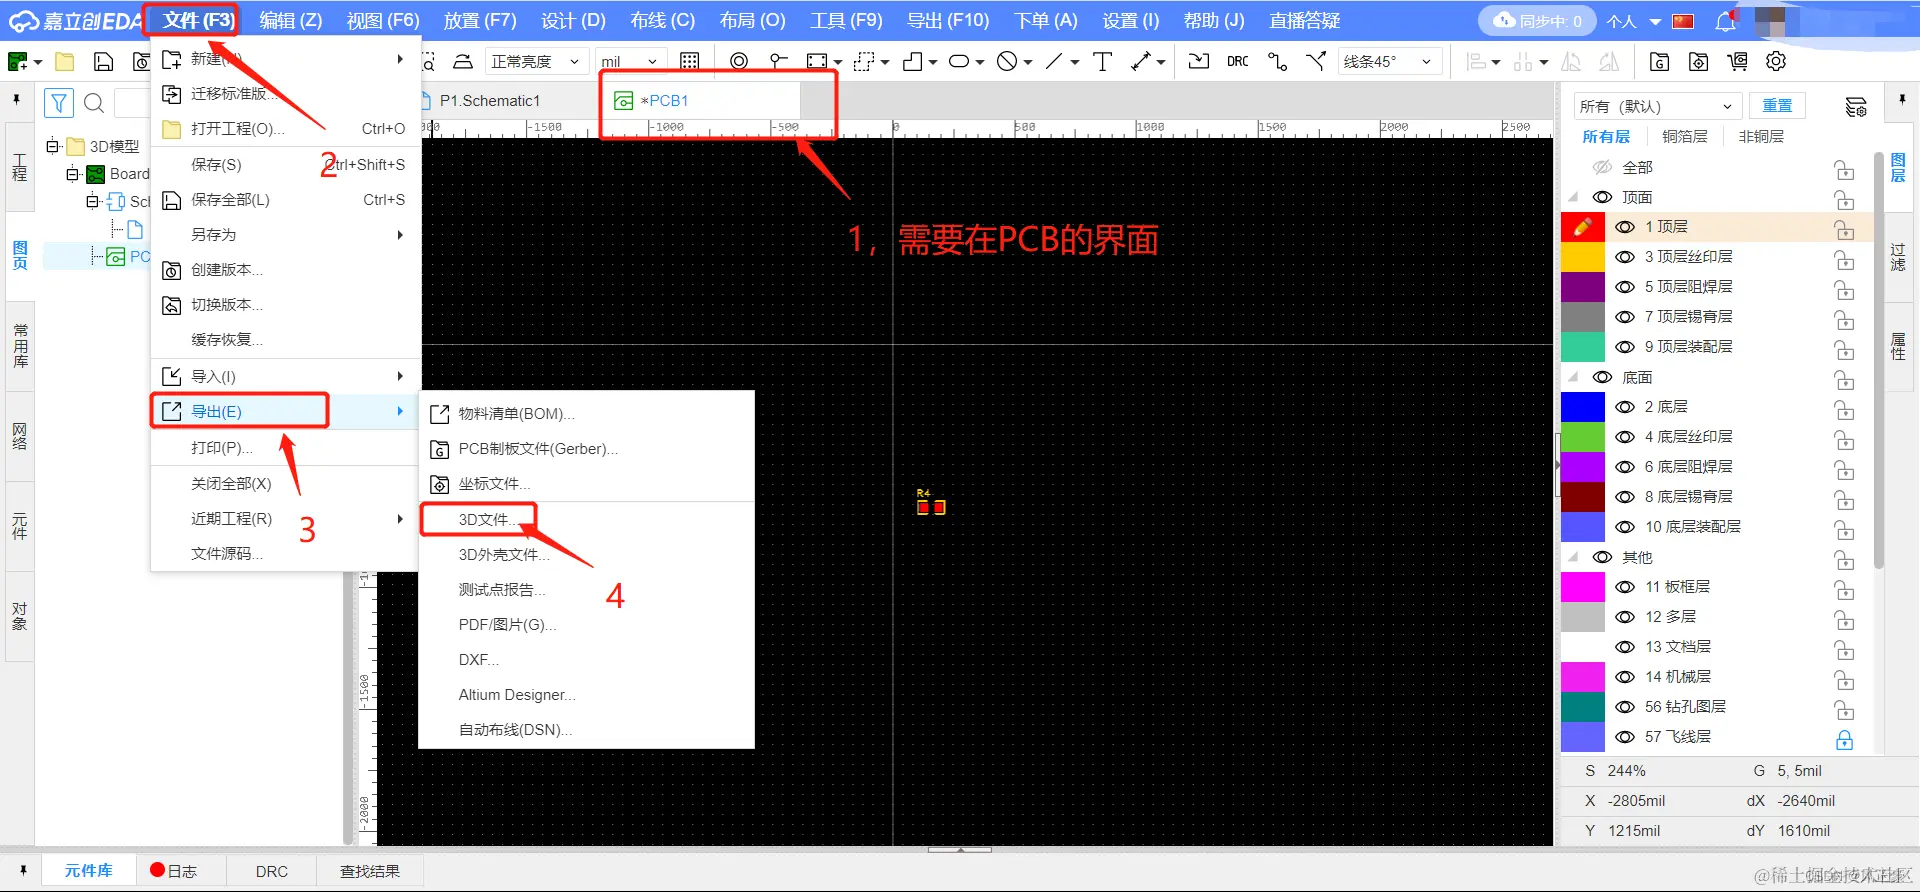Toggle visibility of 5 顶层阻焊层

pyautogui.click(x=1625, y=287)
